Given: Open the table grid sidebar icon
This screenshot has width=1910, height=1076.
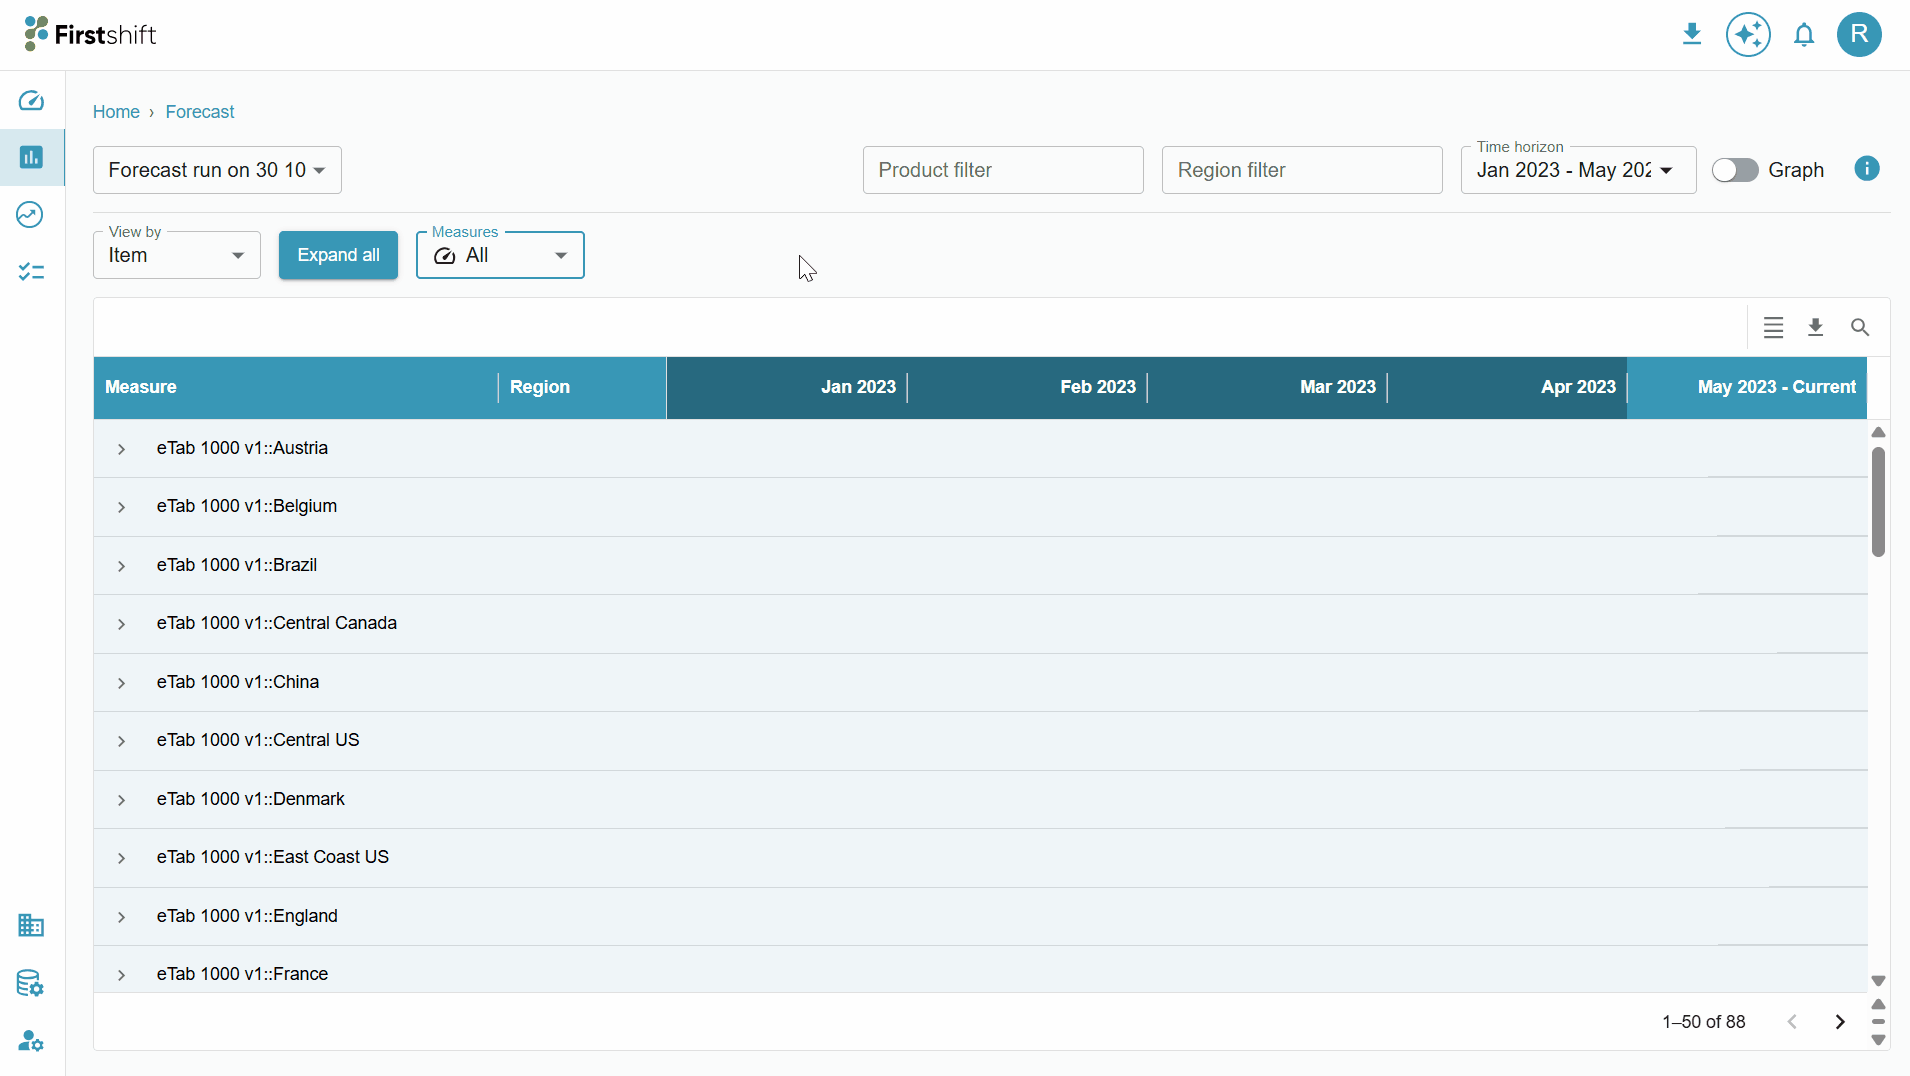Looking at the screenshot, I should pyautogui.click(x=31, y=925).
